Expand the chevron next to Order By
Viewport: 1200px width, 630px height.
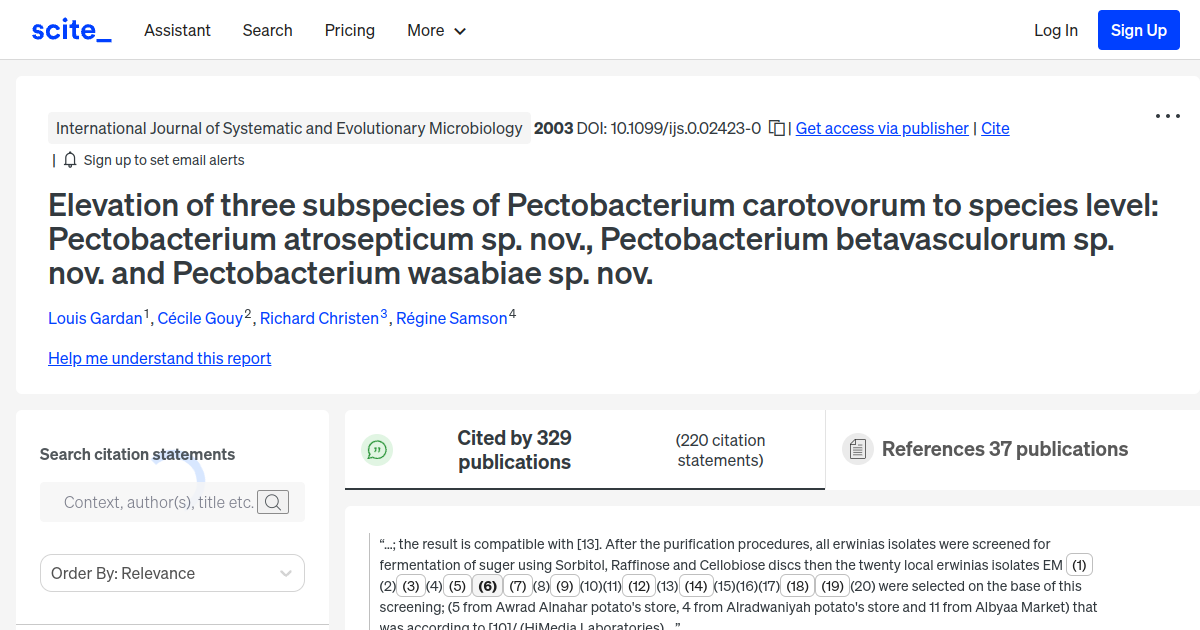tap(285, 573)
